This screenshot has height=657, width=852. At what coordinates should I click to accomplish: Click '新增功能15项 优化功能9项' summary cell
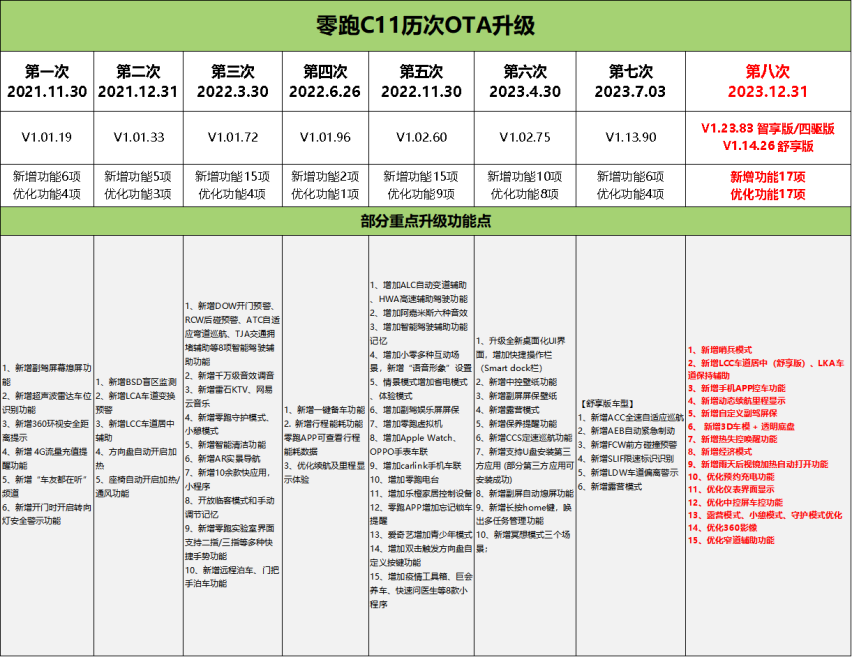pos(421,185)
